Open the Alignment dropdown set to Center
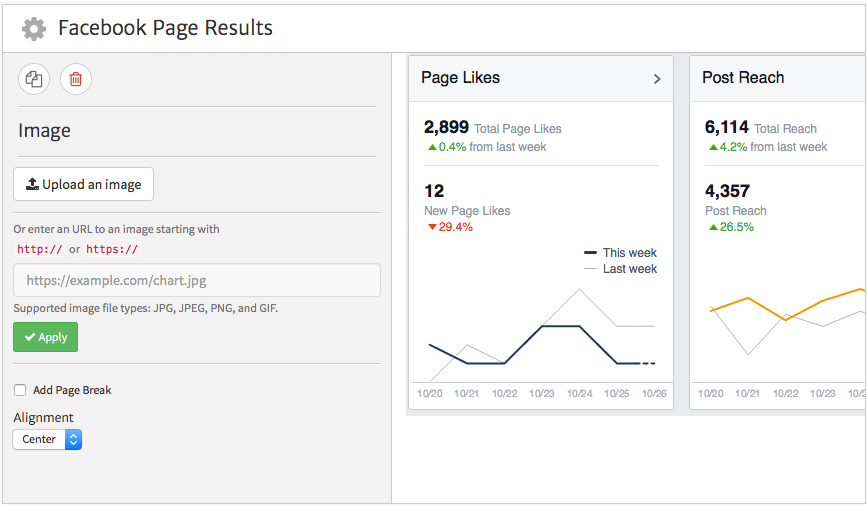Screen dimensions: 867x505 [x=47, y=439]
